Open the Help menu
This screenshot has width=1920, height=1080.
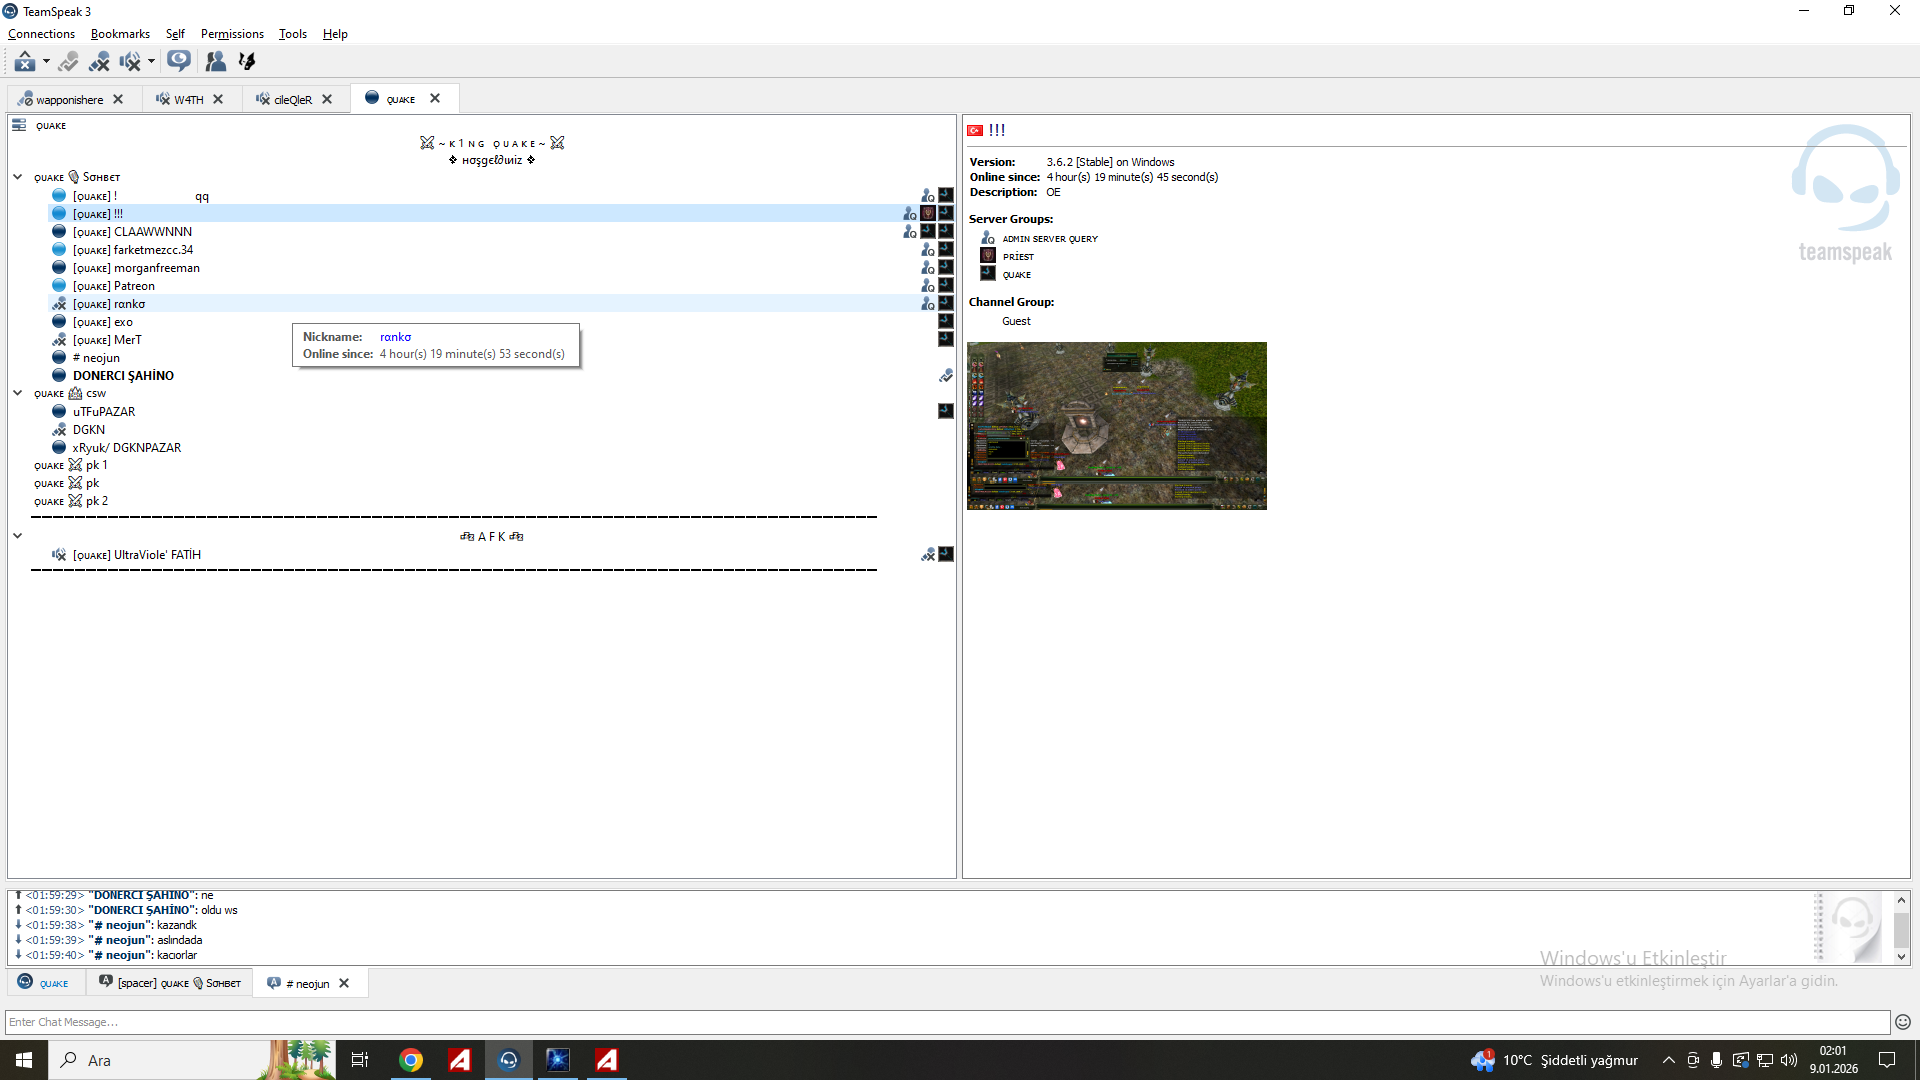tap(335, 34)
